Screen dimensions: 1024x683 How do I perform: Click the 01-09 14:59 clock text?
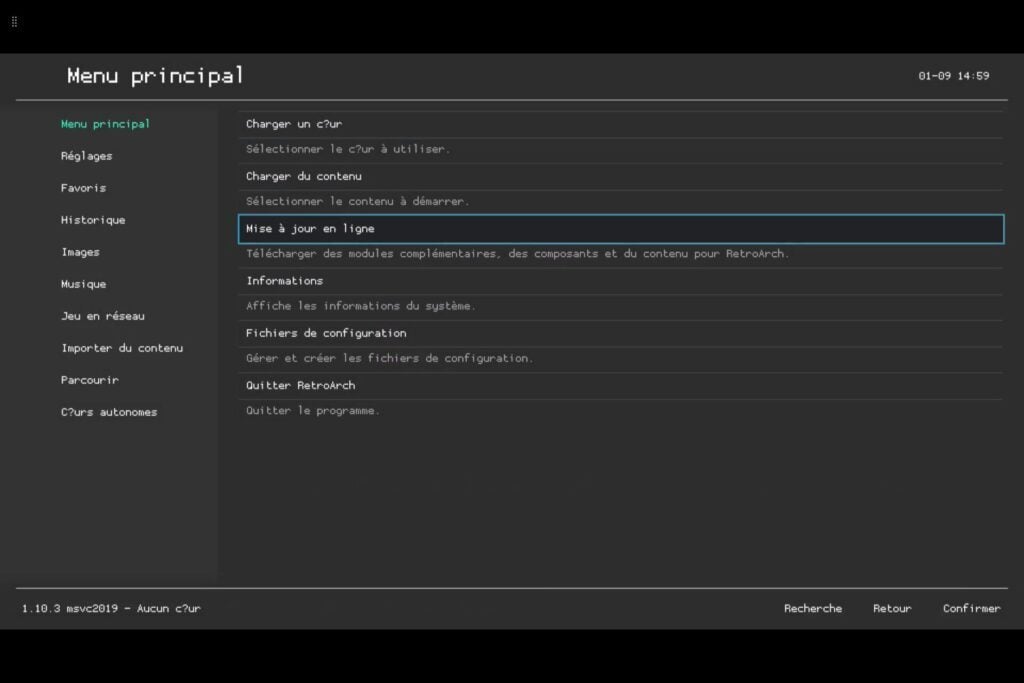953,76
